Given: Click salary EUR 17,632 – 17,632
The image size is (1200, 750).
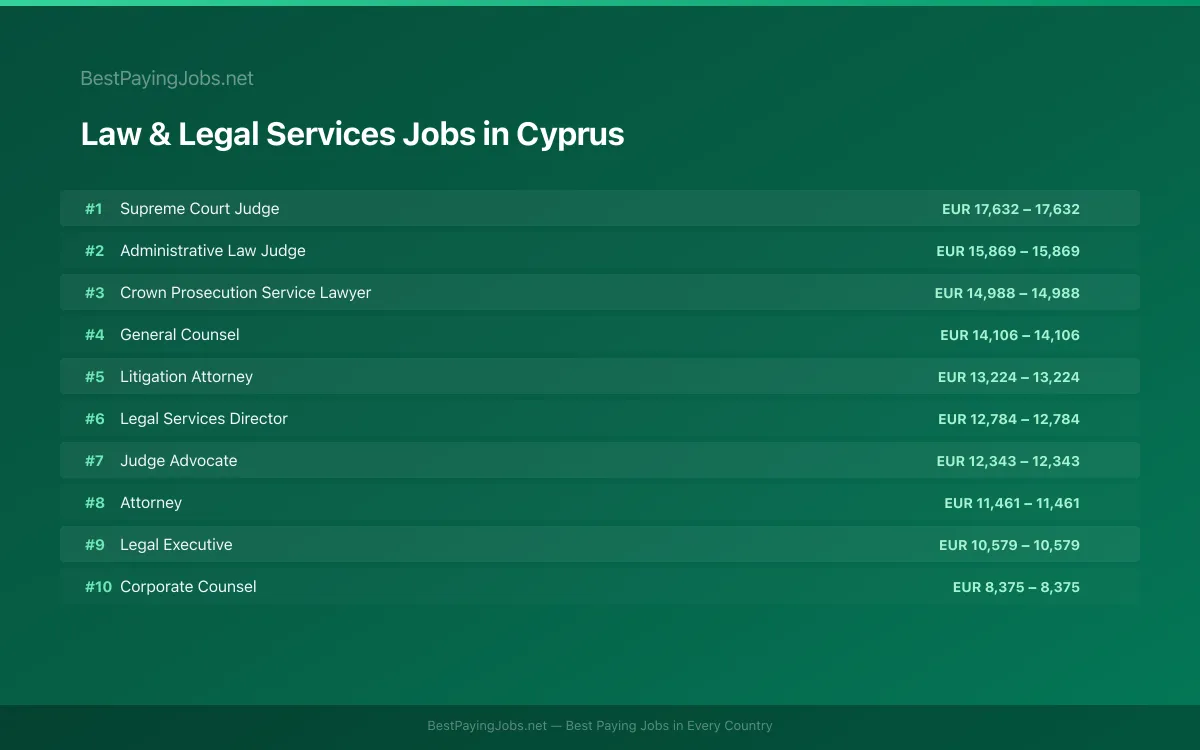Looking at the screenshot, I should [1011, 209].
